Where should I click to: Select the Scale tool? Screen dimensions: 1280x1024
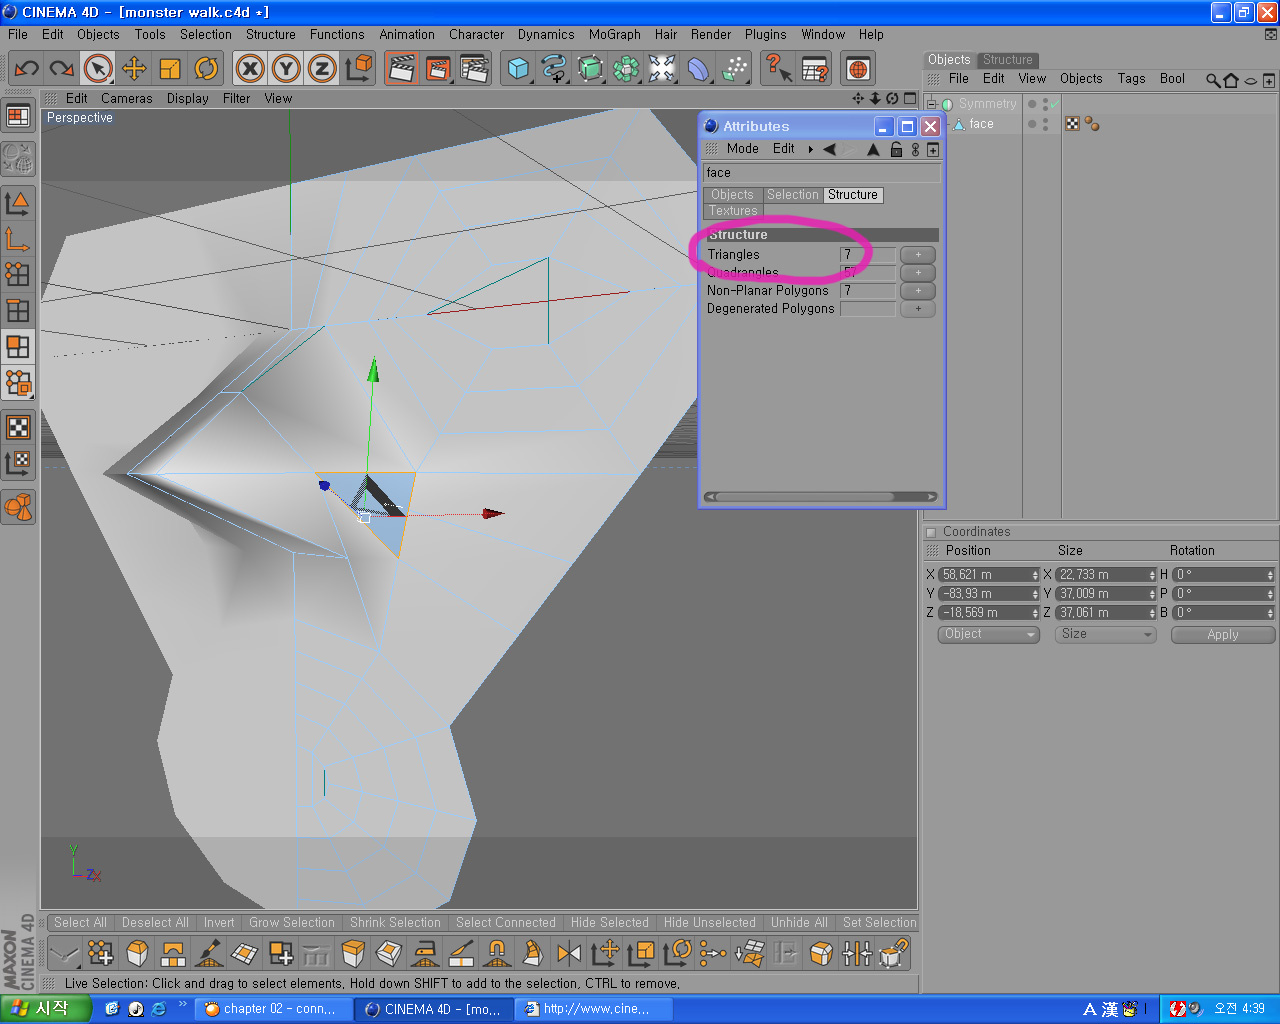pos(170,68)
